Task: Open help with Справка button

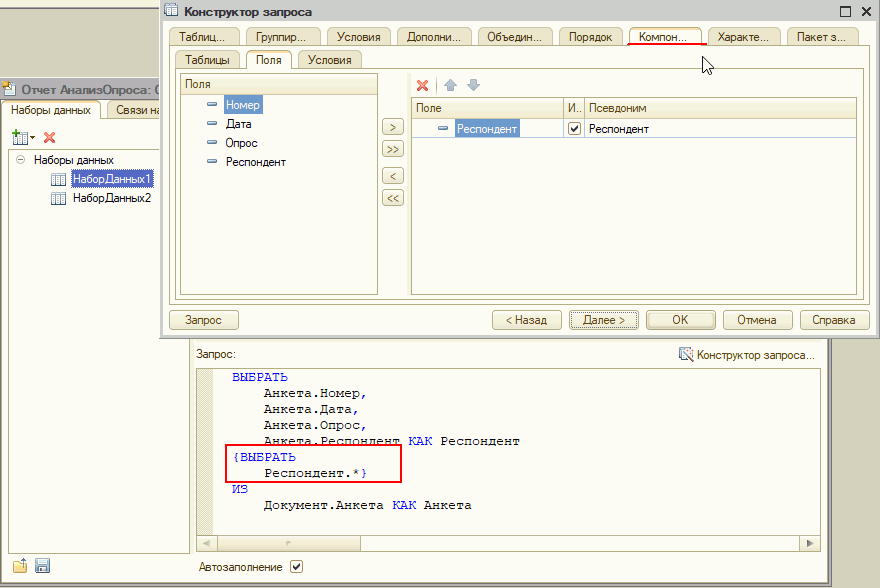Action: pyautogui.click(x=834, y=320)
